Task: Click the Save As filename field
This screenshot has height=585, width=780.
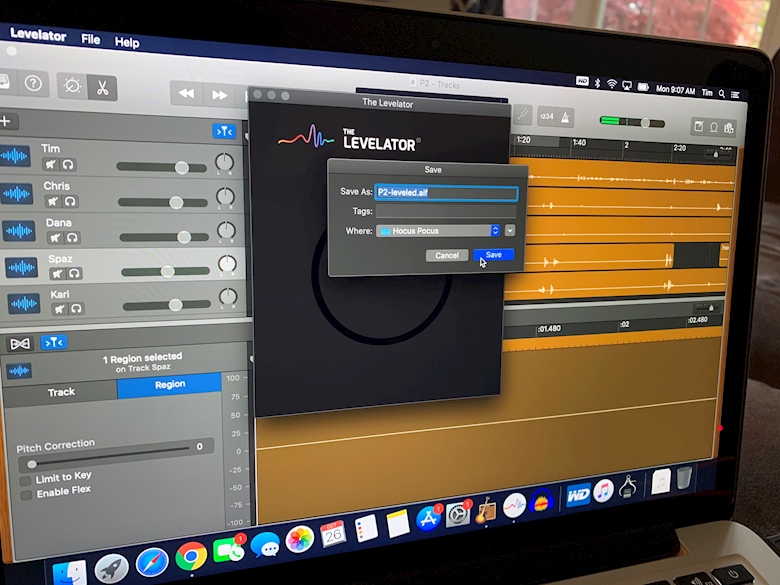Action: [446, 193]
